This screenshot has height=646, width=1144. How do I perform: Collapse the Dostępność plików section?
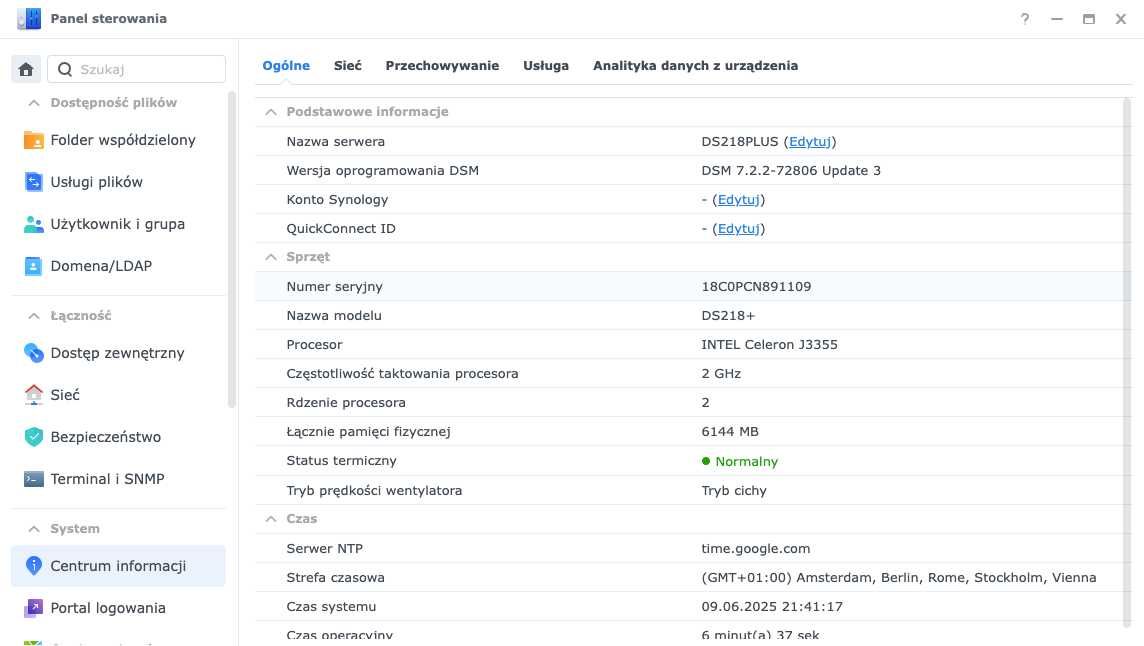click(x=34, y=103)
